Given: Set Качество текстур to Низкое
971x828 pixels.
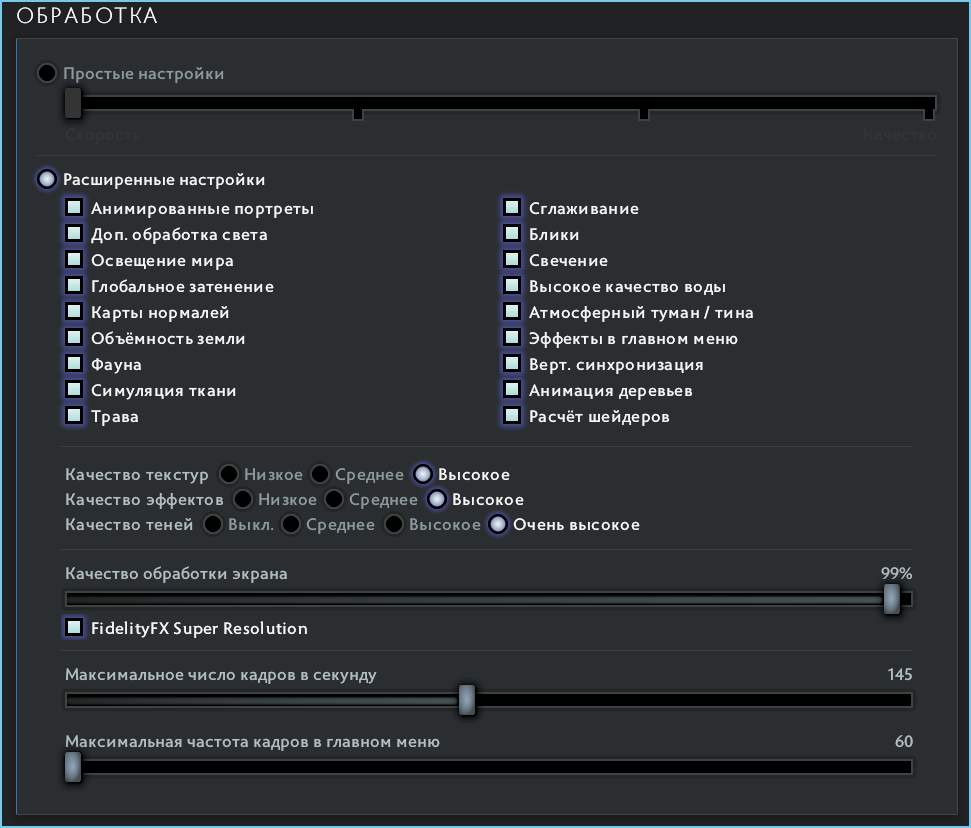Looking at the screenshot, I should tap(229, 474).
